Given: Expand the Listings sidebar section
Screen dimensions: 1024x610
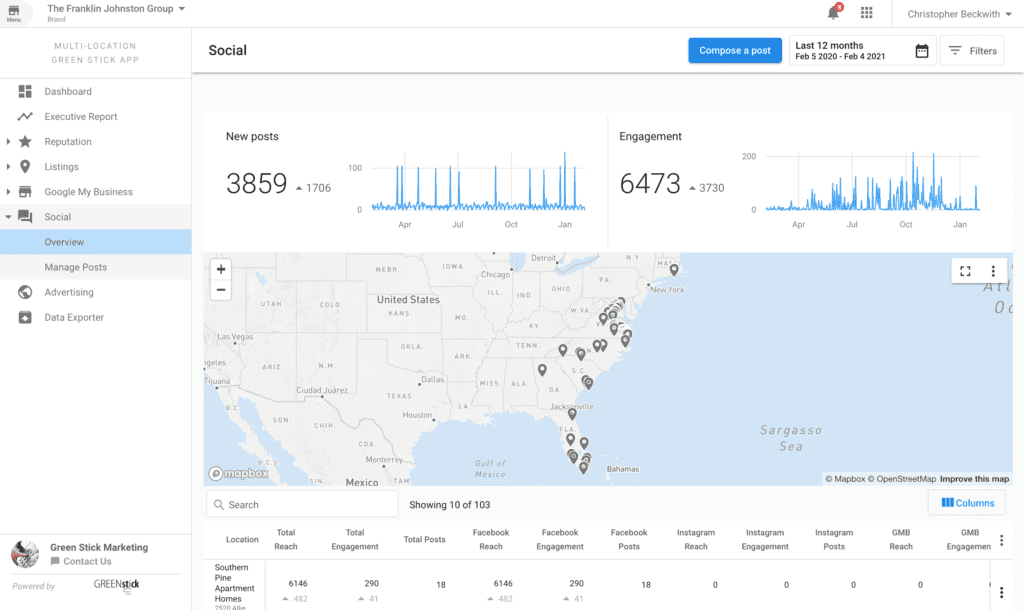Looking at the screenshot, I should 9,167.
